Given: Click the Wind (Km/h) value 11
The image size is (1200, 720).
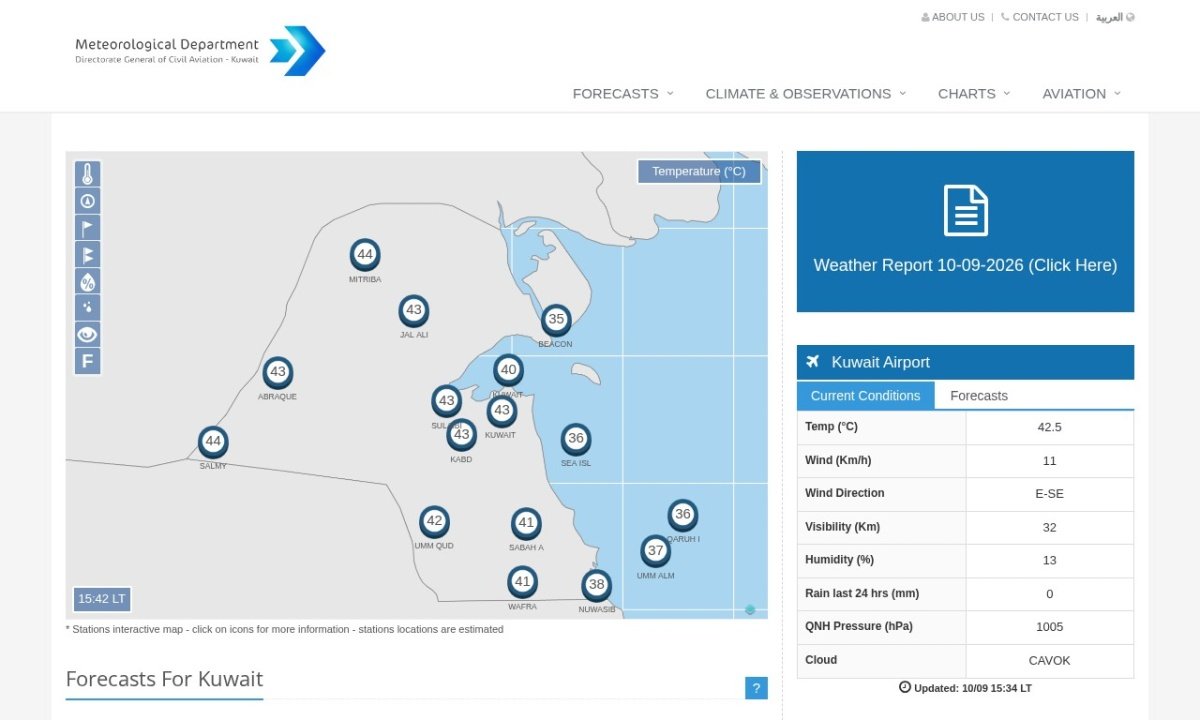Looking at the screenshot, I should [x=1049, y=461].
